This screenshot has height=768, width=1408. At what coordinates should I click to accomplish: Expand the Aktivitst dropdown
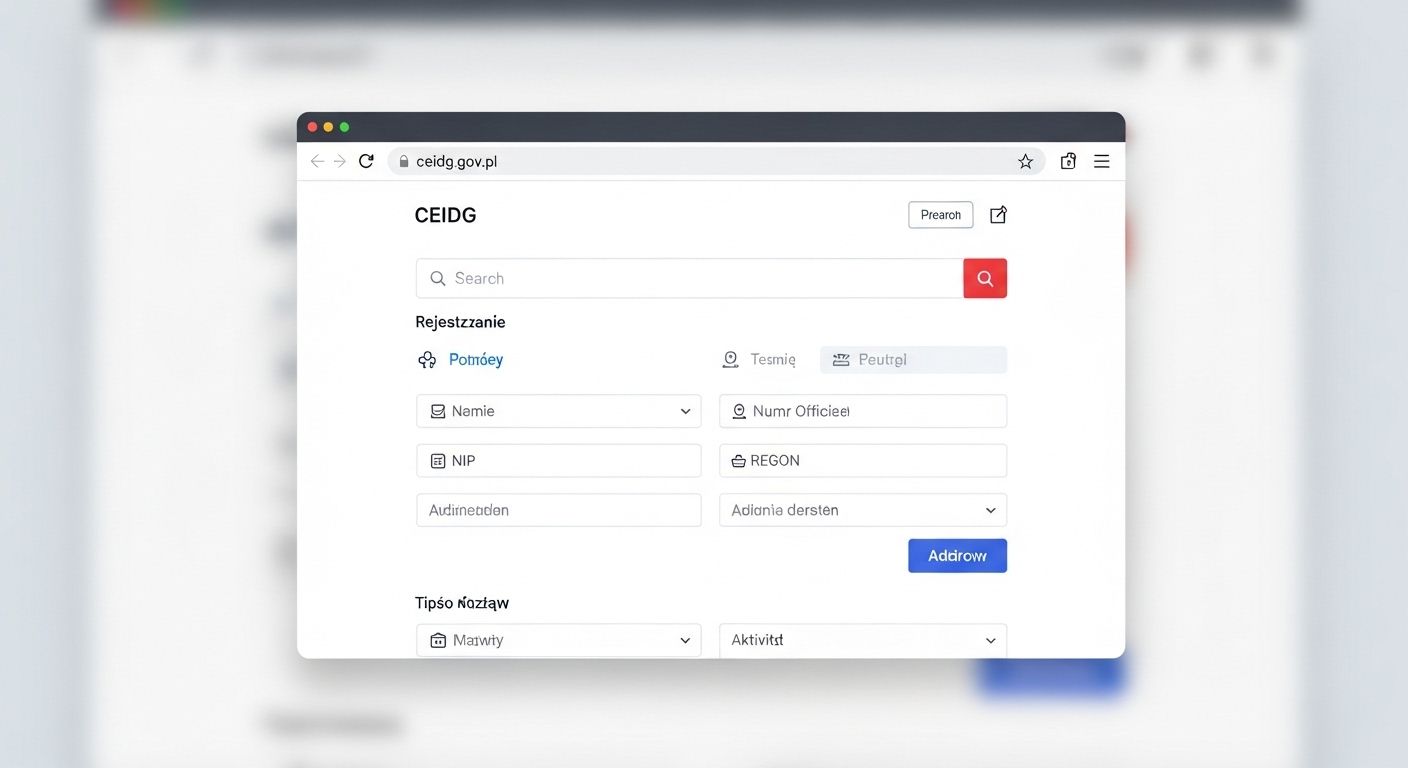pyautogui.click(x=863, y=640)
